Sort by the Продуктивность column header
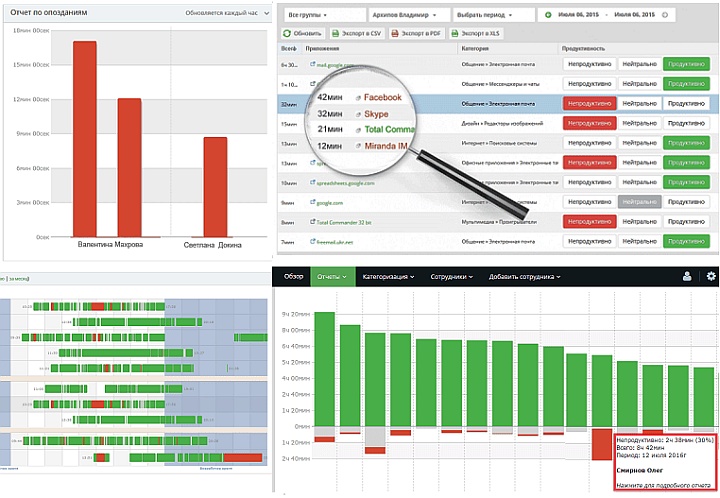 point(583,48)
